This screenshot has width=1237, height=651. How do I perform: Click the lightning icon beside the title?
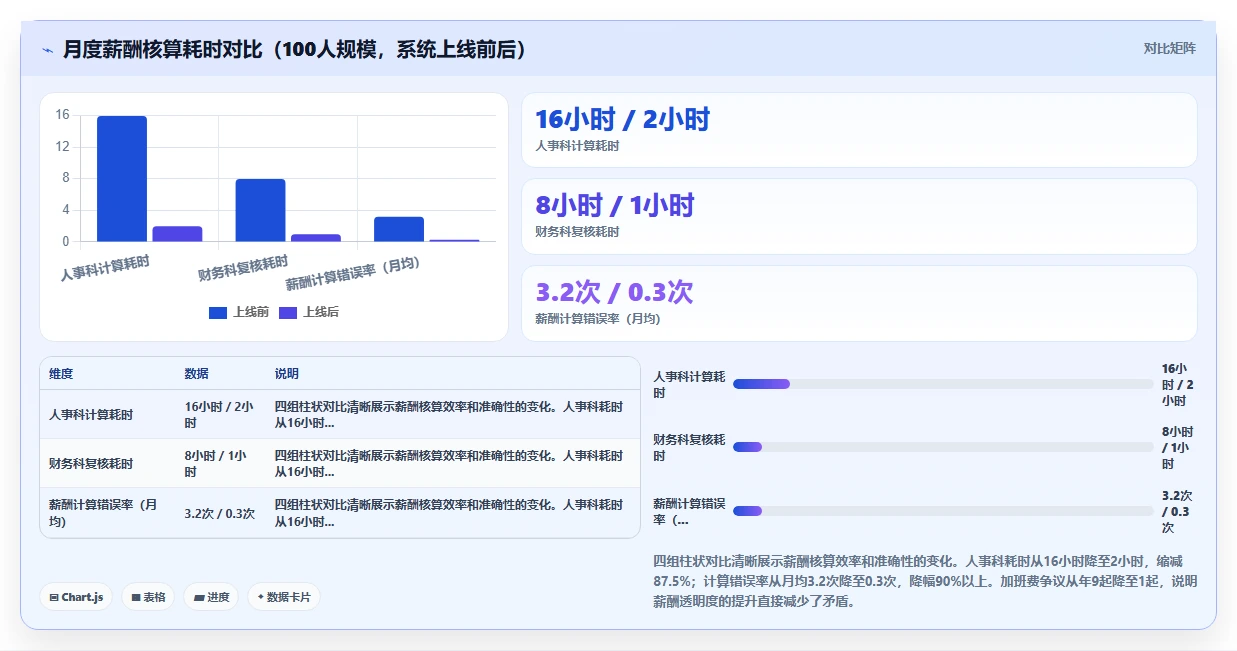click(x=48, y=49)
